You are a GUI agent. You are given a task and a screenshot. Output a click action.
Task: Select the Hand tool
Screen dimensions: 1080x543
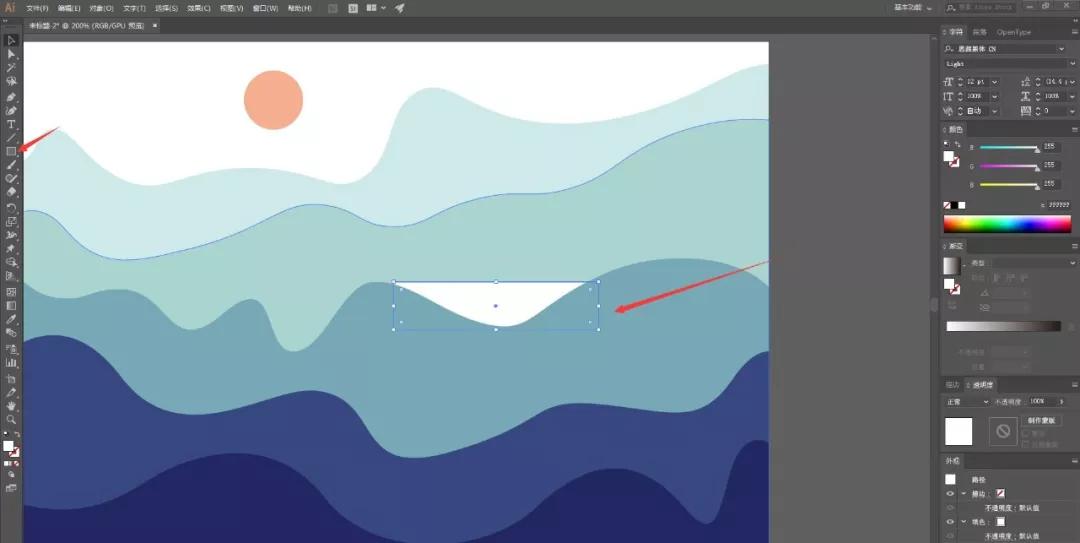pyautogui.click(x=11, y=407)
